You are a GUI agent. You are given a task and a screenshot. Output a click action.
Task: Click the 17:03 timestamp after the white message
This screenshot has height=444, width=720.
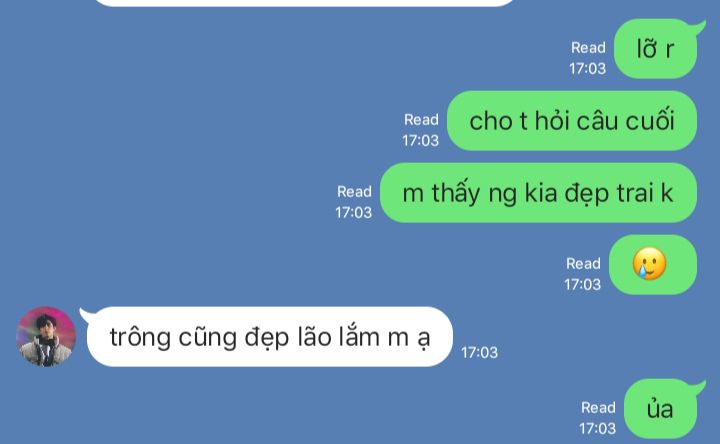[x=479, y=353]
